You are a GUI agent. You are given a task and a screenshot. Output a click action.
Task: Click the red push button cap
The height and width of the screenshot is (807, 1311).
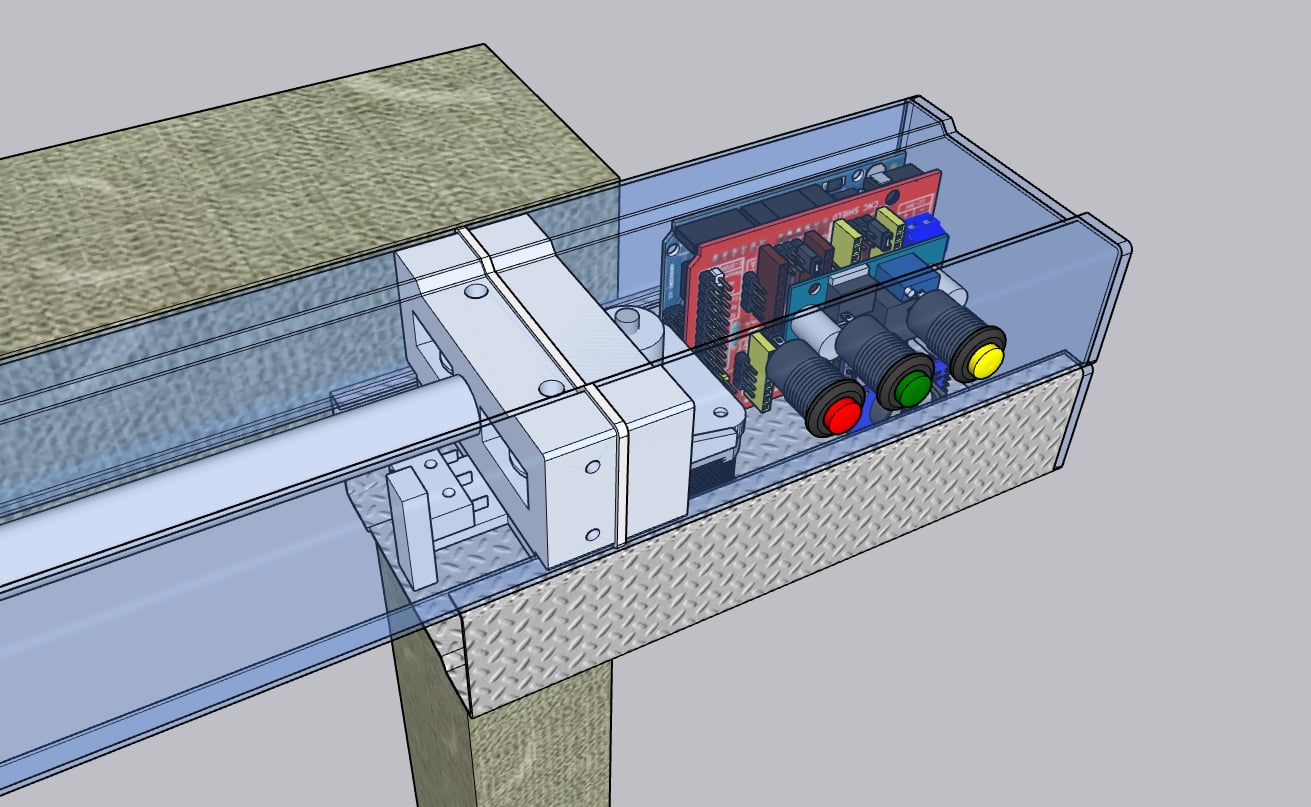coord(843,412)
